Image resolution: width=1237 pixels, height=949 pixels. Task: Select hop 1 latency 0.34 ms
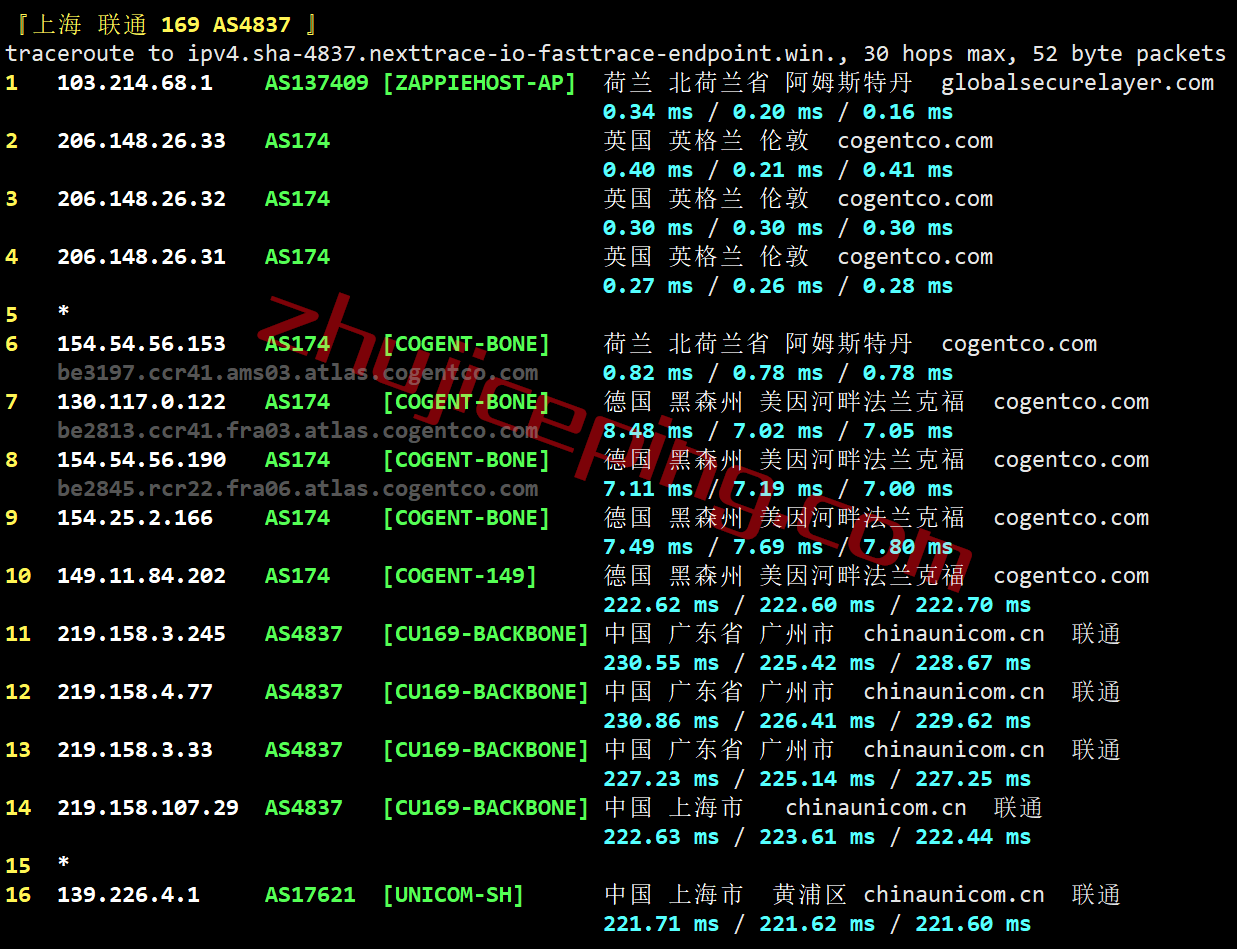(648, 112)
